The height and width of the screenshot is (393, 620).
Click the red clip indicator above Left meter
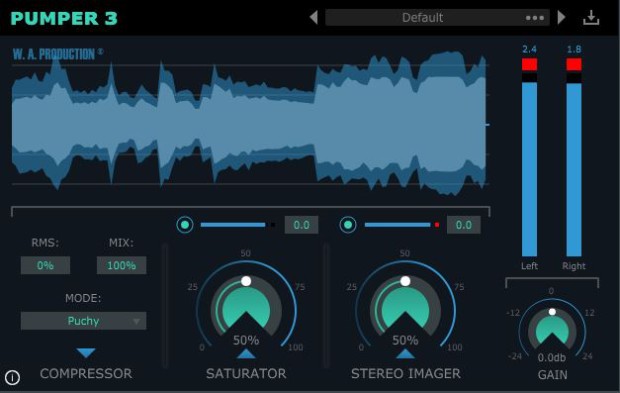[529, 64]
